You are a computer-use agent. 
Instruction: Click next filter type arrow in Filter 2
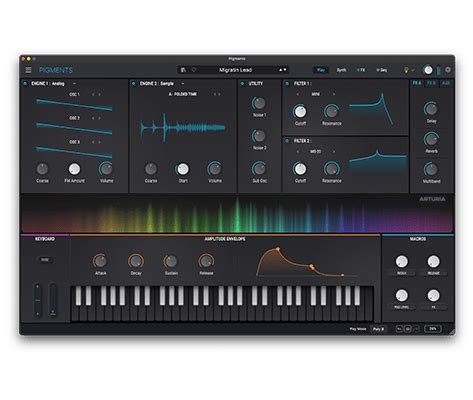click(x=334, y=151)
